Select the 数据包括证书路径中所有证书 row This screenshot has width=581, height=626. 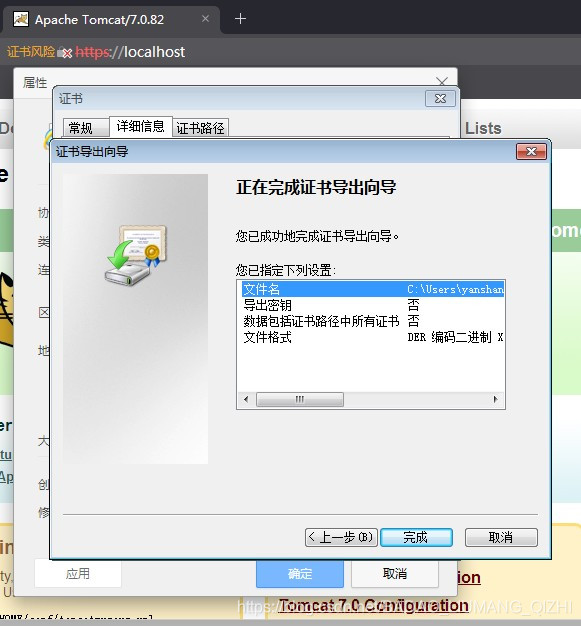tap(373, 321)
